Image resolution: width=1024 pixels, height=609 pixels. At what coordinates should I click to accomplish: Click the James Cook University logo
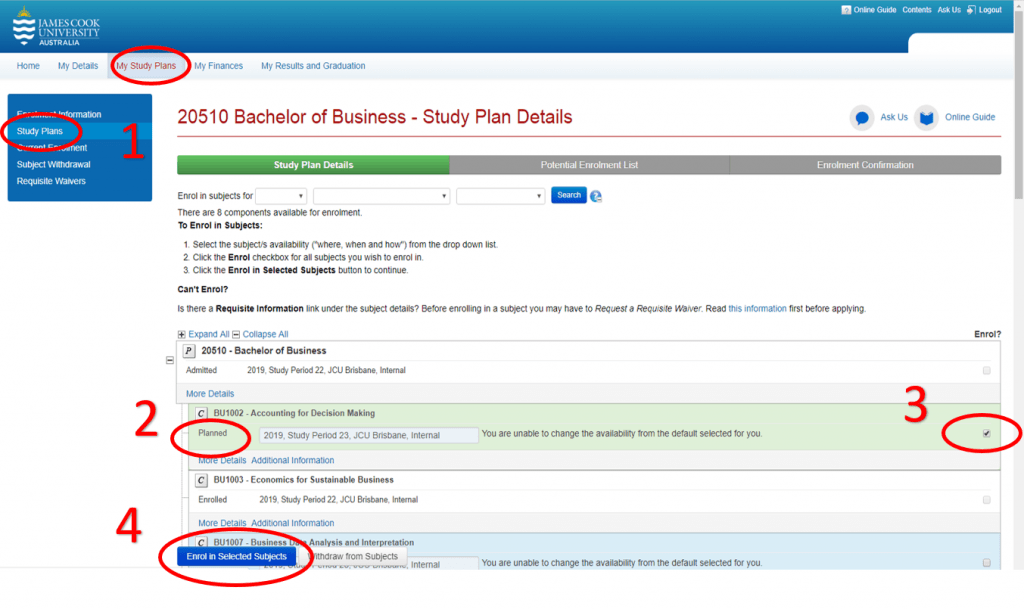pyautogui.click(x=56, y=27)
